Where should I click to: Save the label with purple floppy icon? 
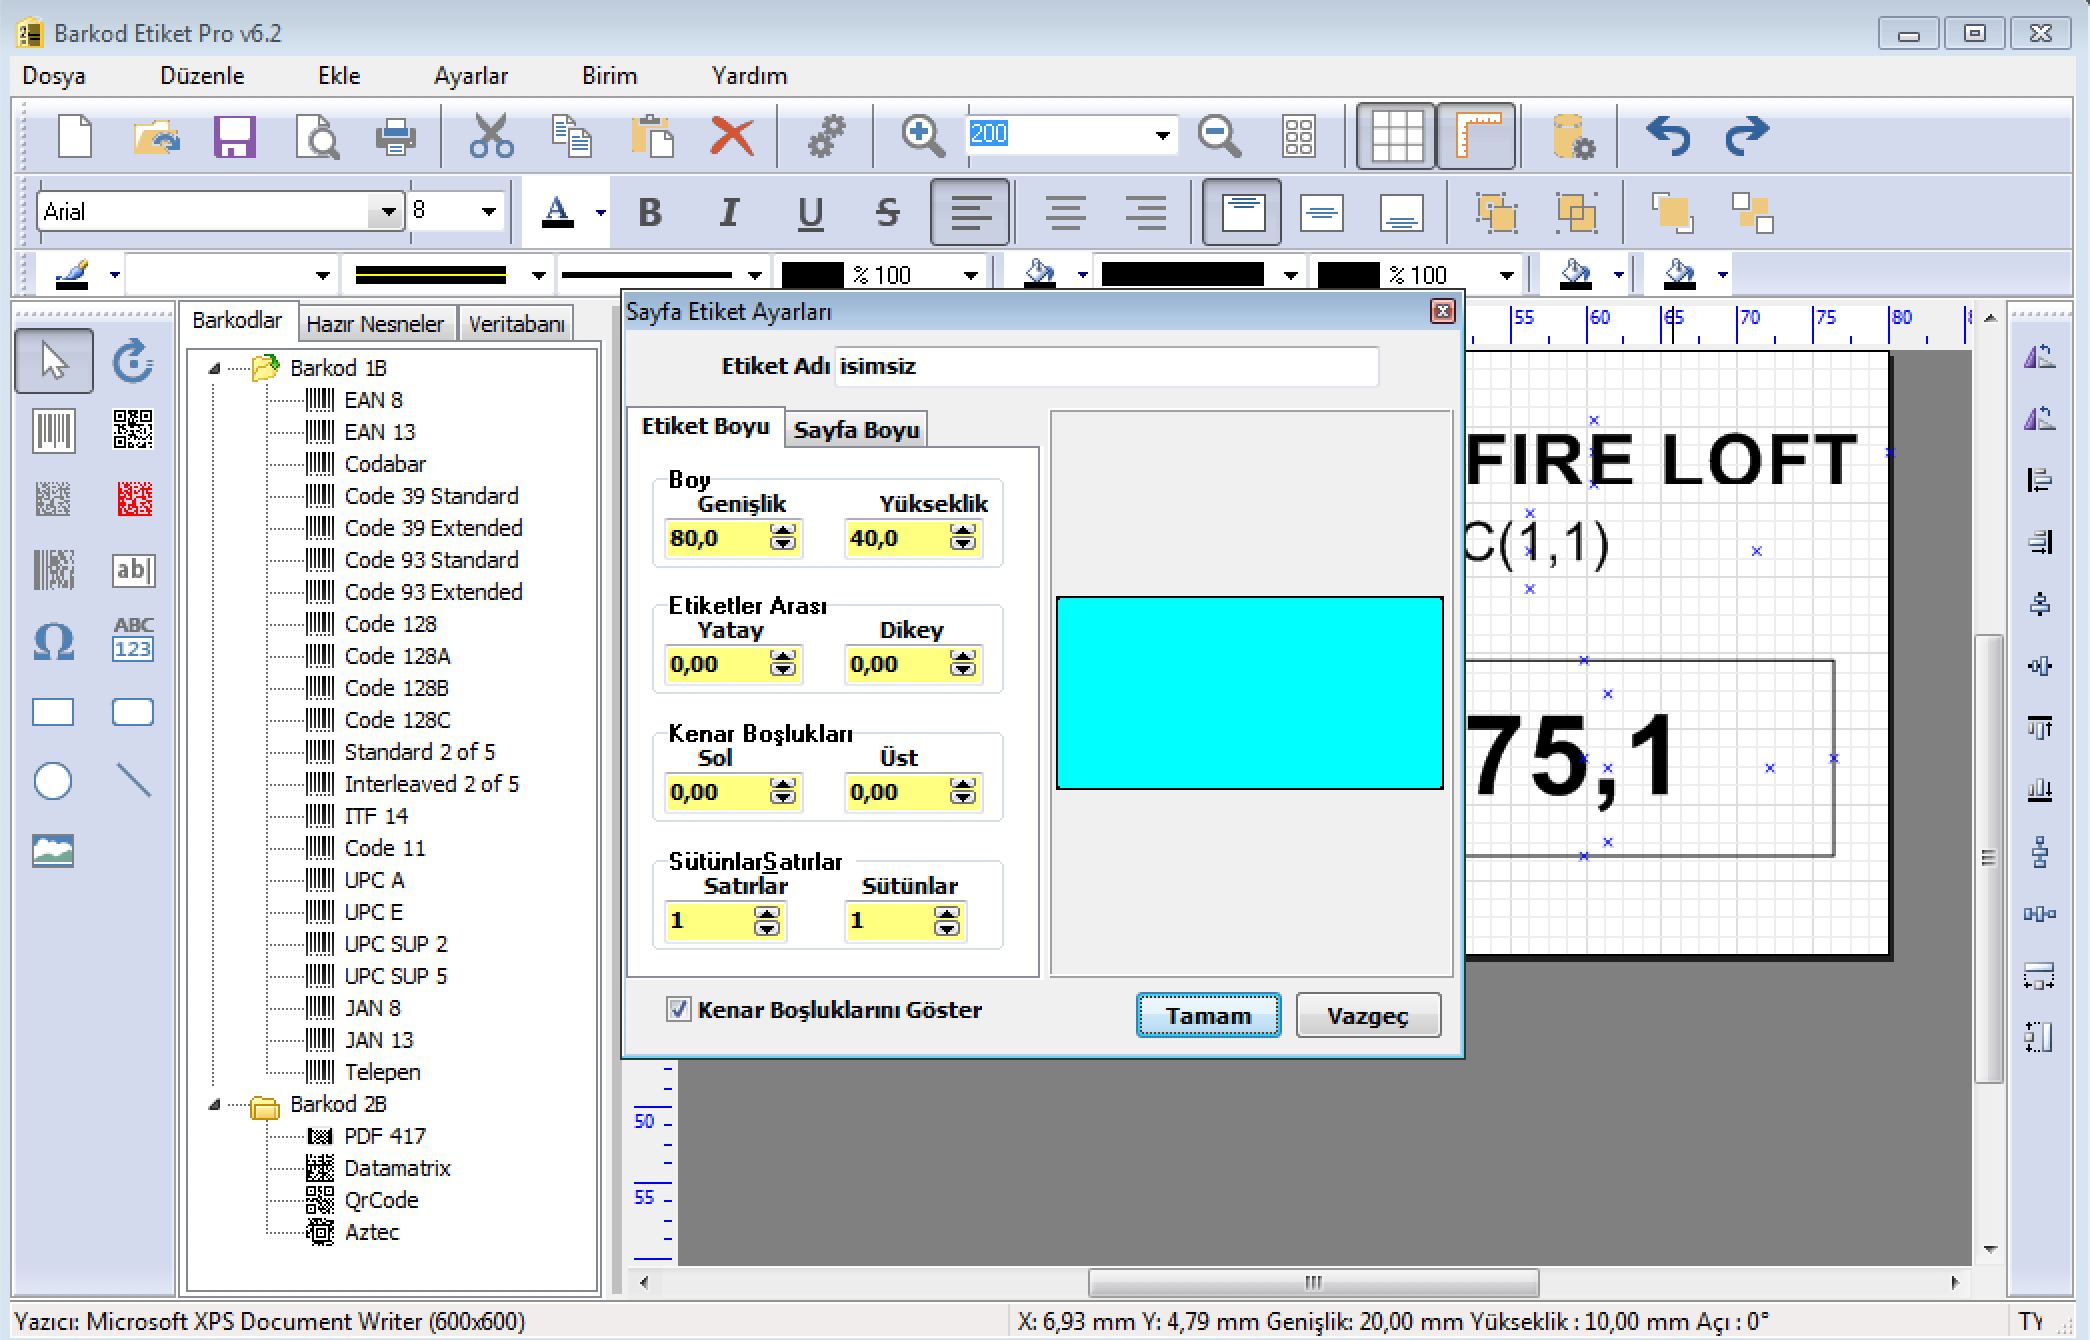[235, 136]
